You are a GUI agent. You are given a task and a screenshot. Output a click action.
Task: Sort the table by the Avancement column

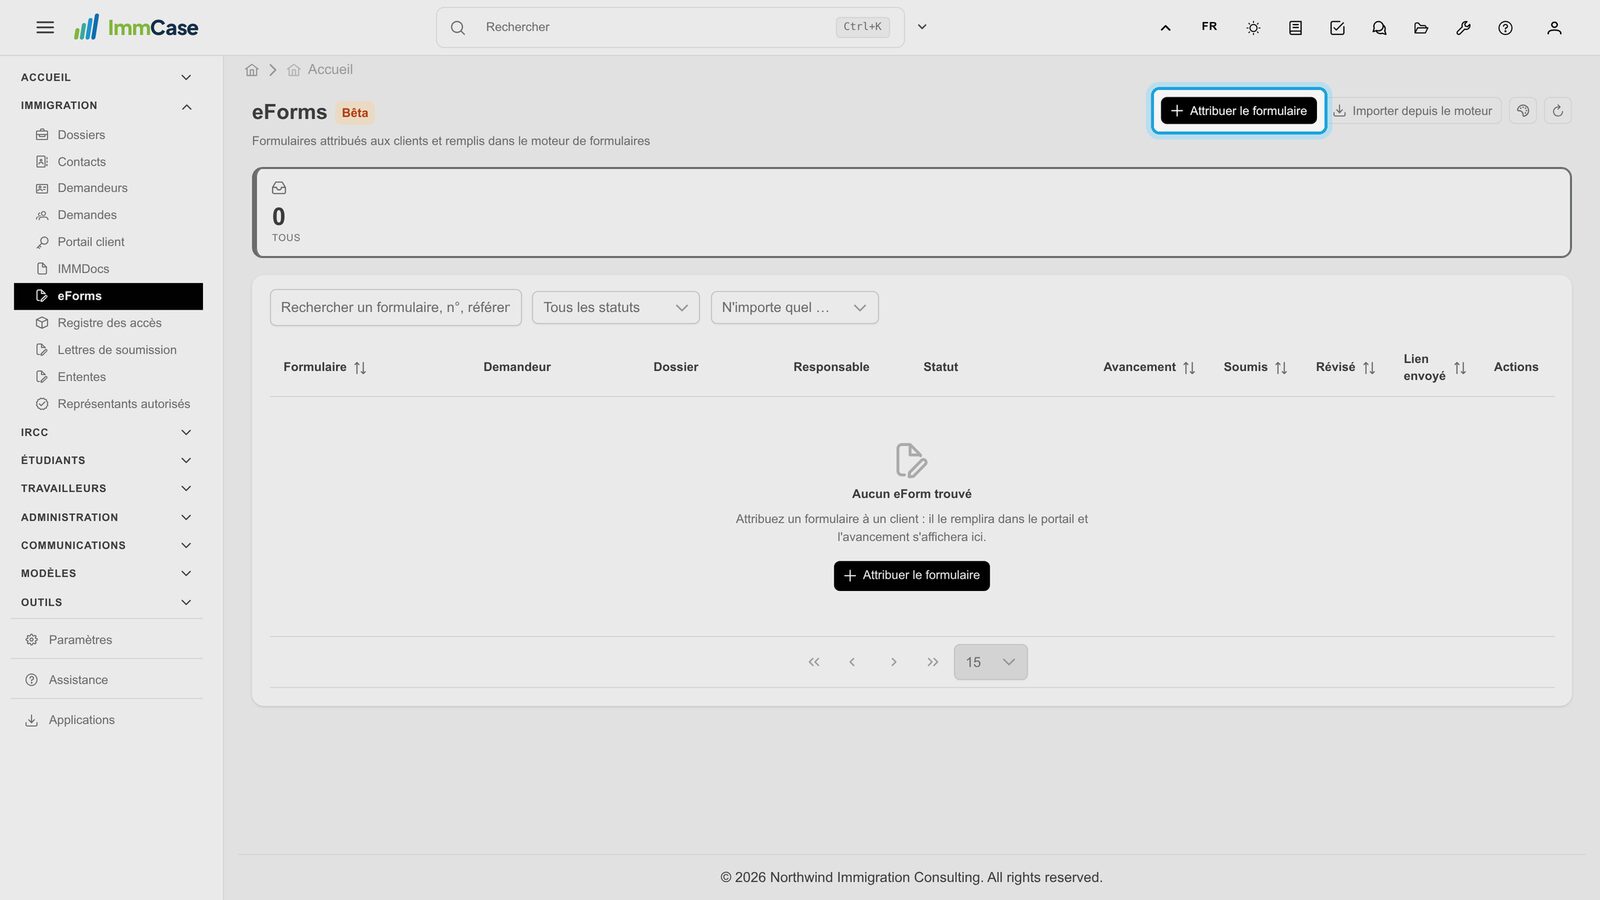1189,368
